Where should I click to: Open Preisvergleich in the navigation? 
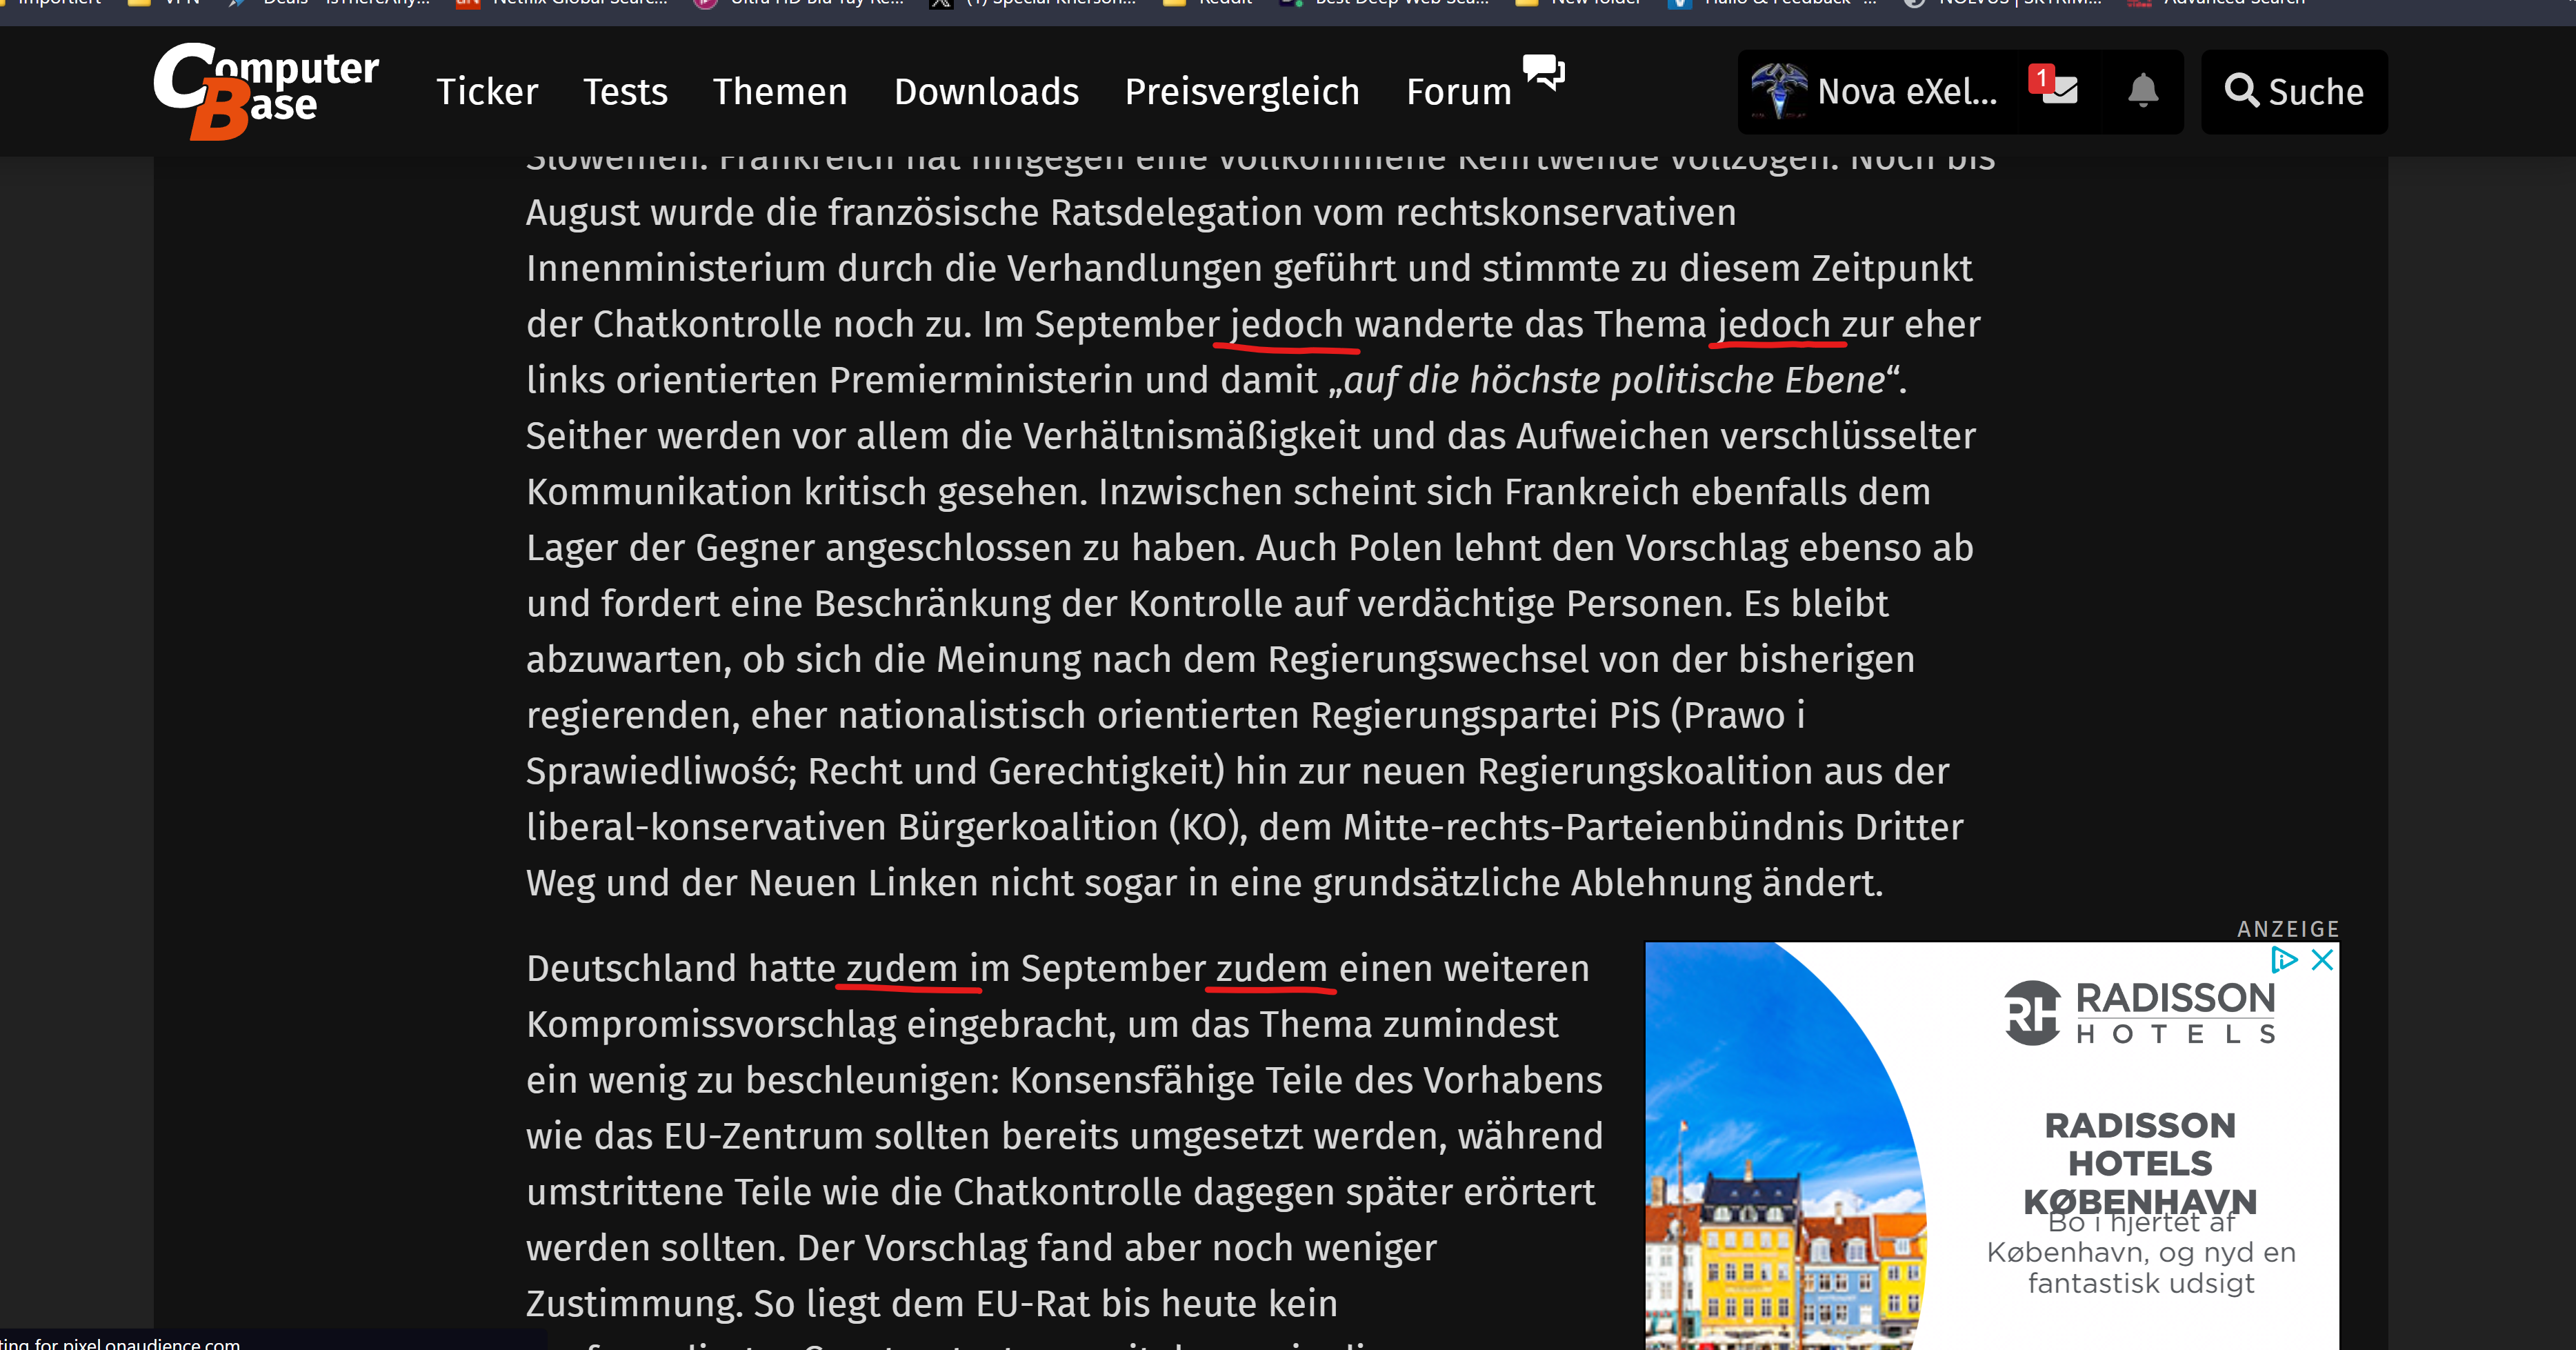click(x=1242, y=92)
